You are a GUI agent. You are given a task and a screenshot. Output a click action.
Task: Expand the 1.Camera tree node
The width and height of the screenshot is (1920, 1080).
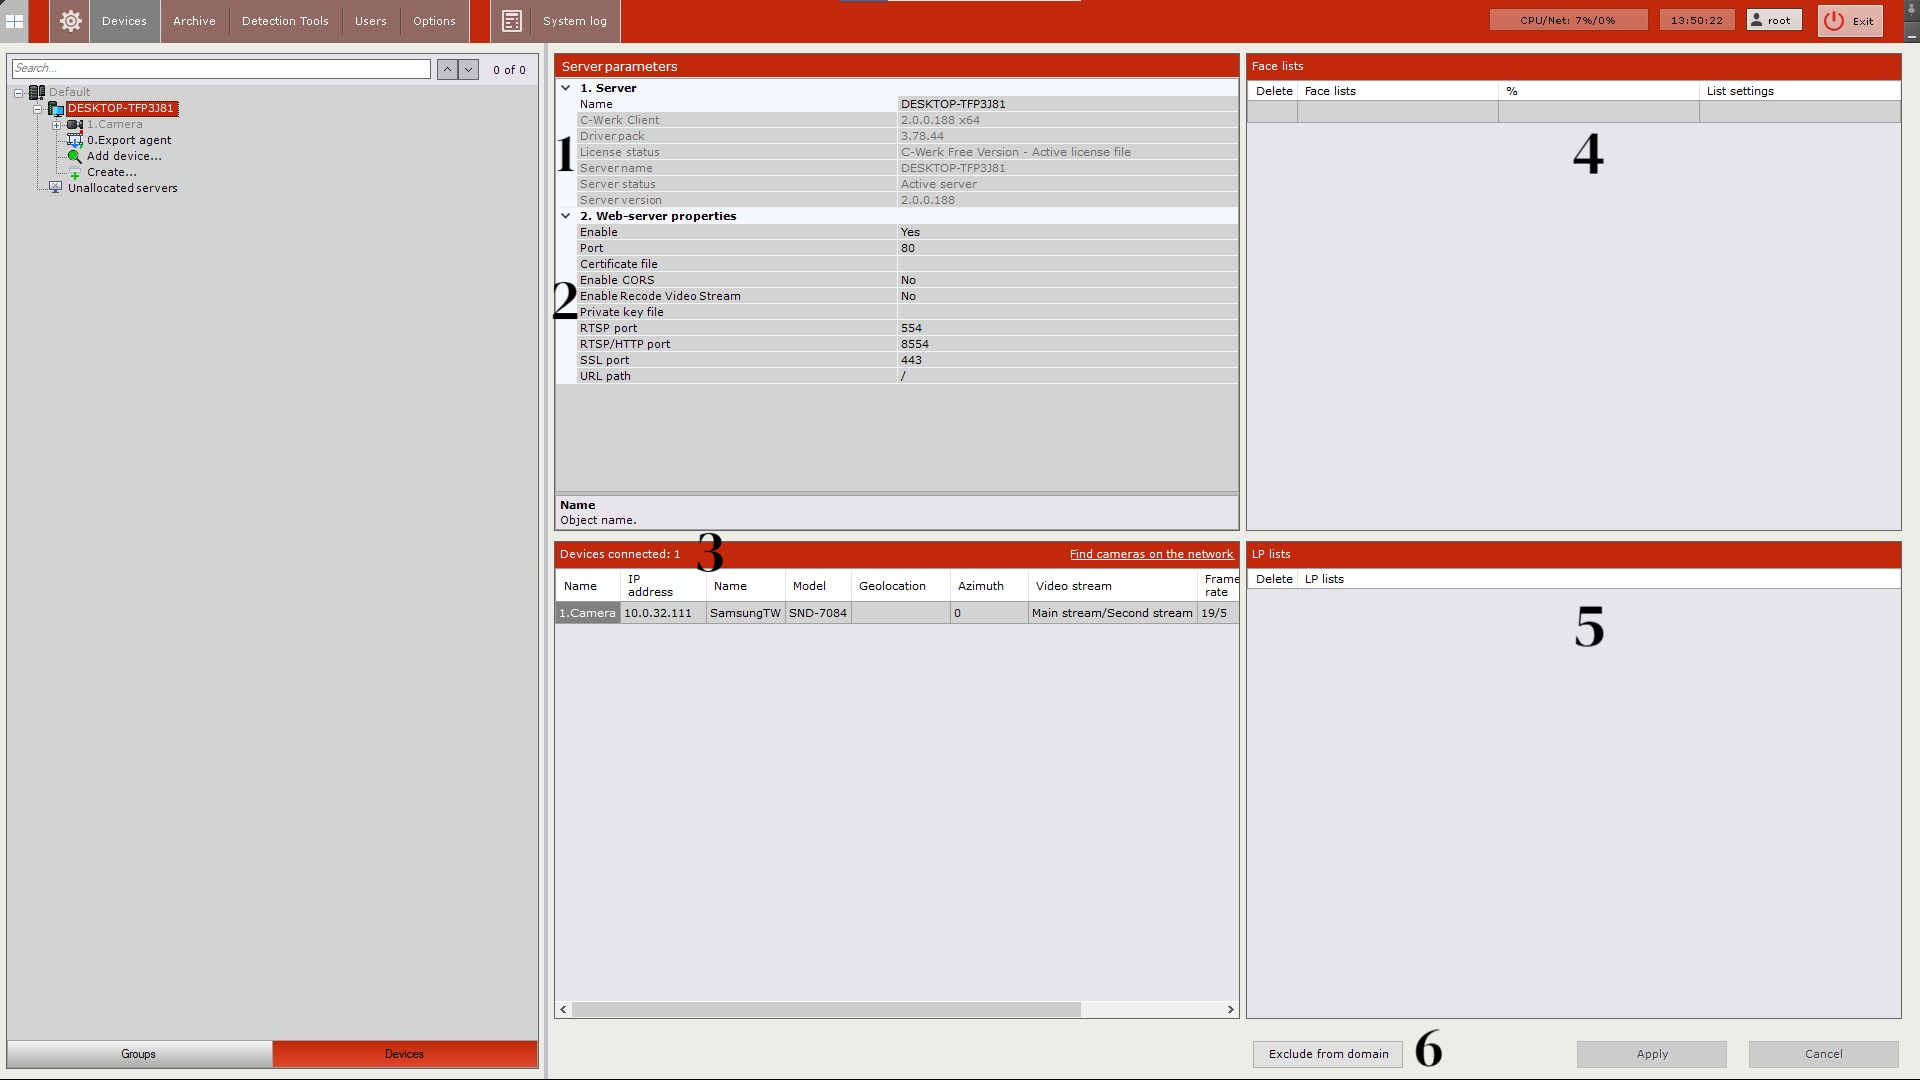pos(57,125)
